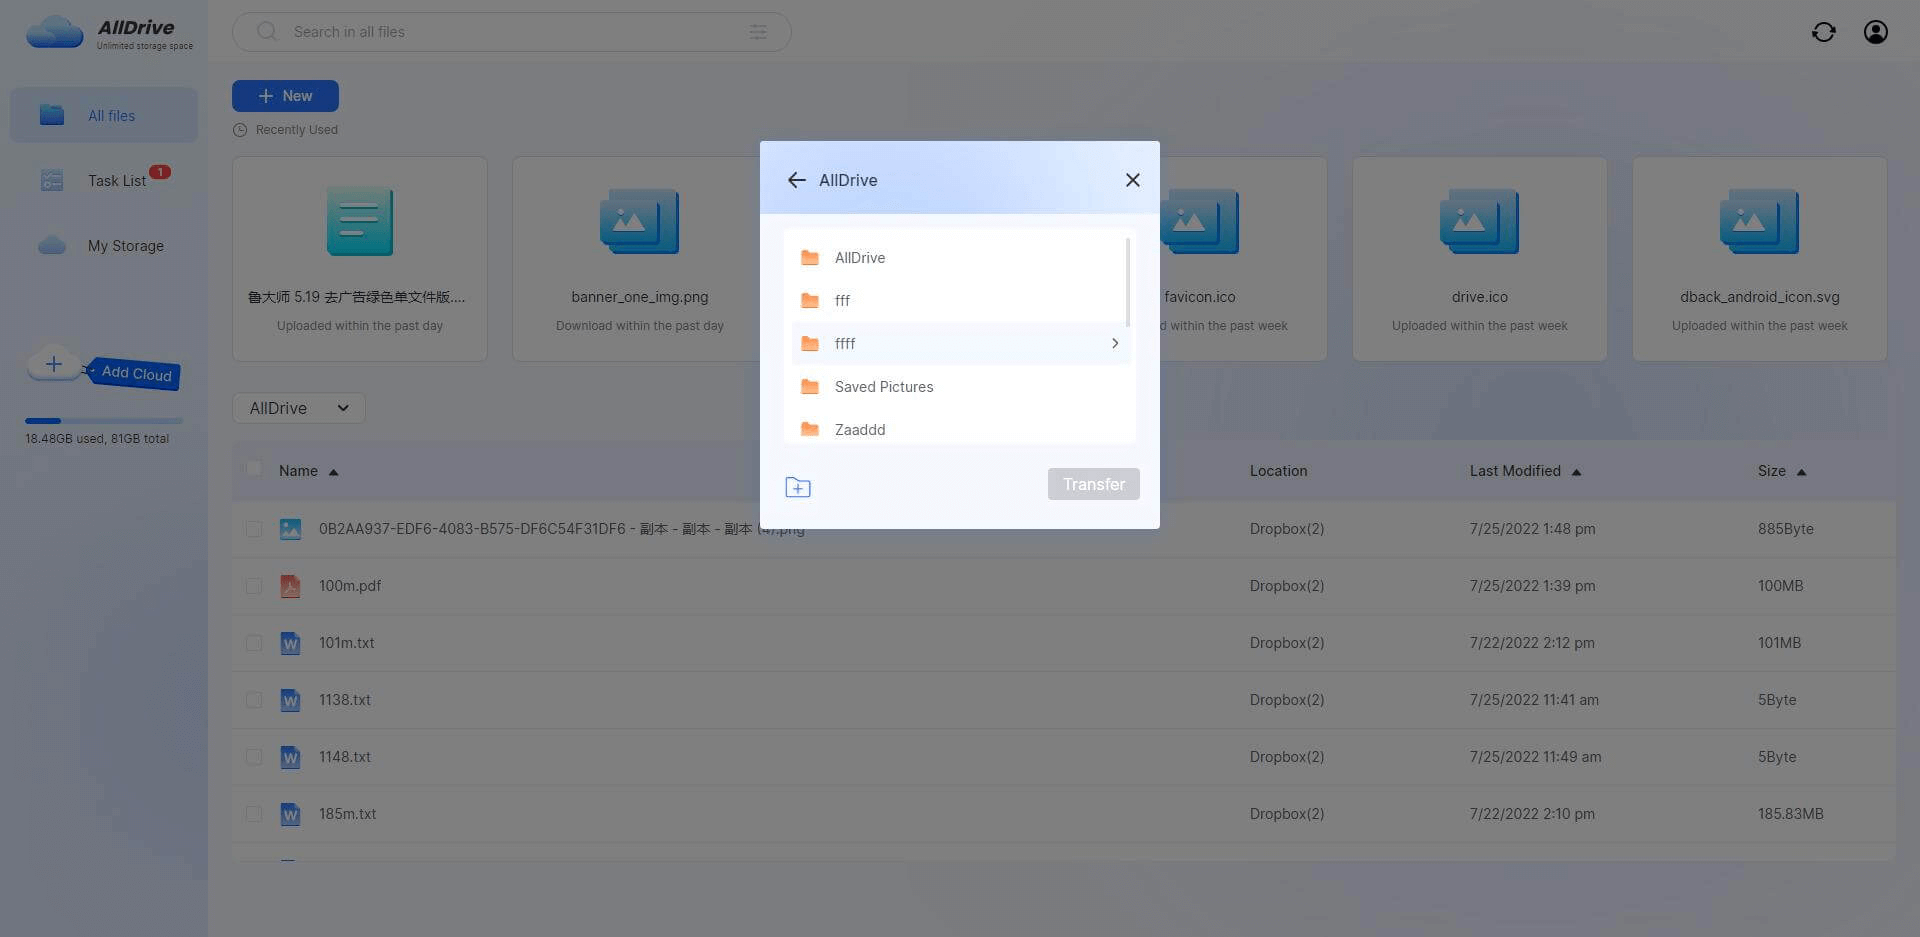This screenshot has width=1920, height=937.
Task: Open the 1148.txt file name
Action: click(x=345, y=757)
